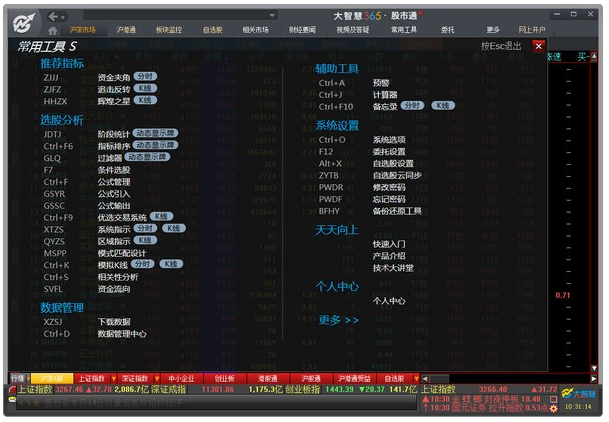Open 公式管理 tool
609x422 pixels.
(114, 182)
